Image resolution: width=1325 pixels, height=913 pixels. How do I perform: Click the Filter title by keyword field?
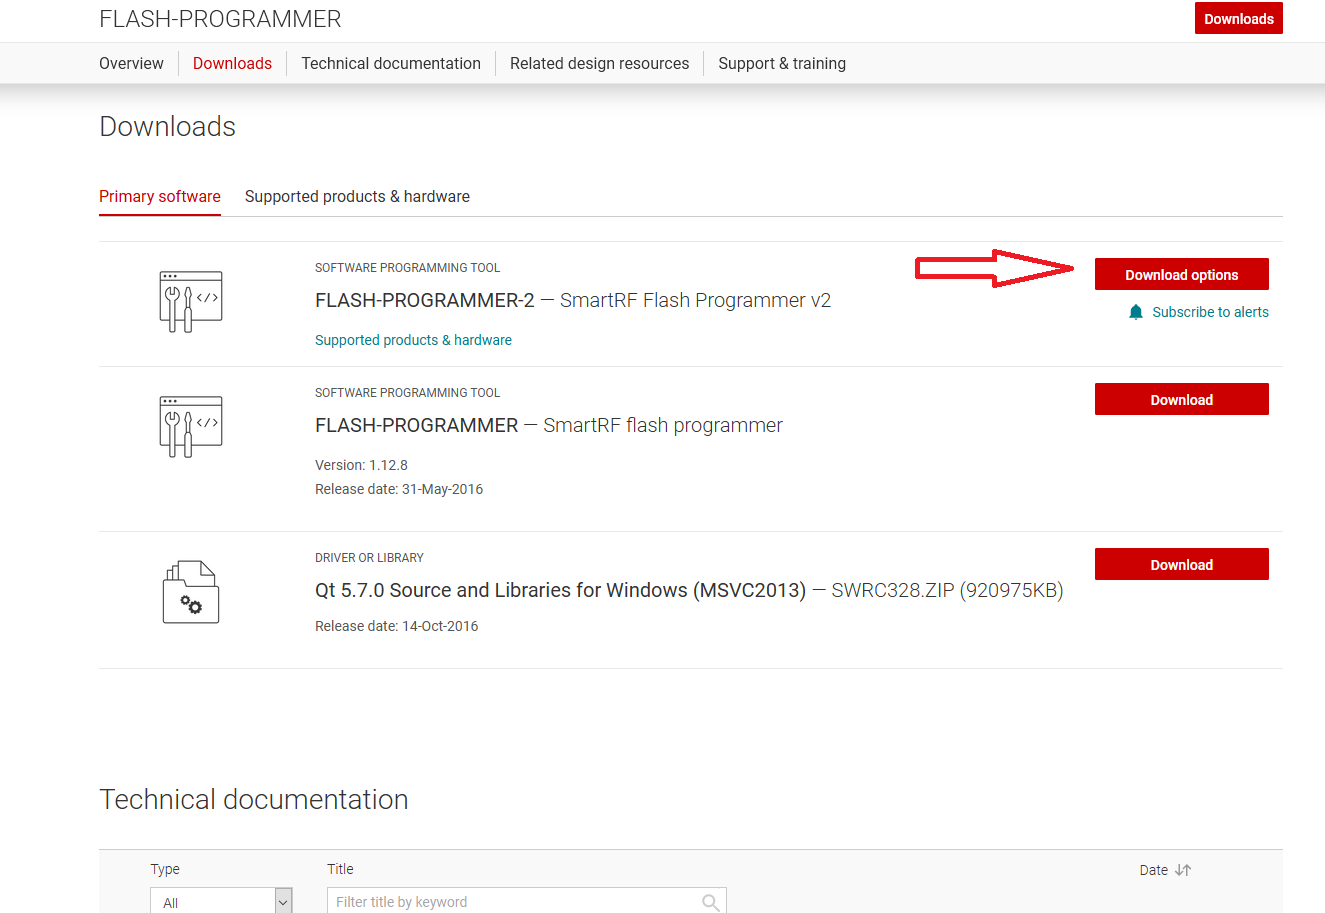point(527,901)
